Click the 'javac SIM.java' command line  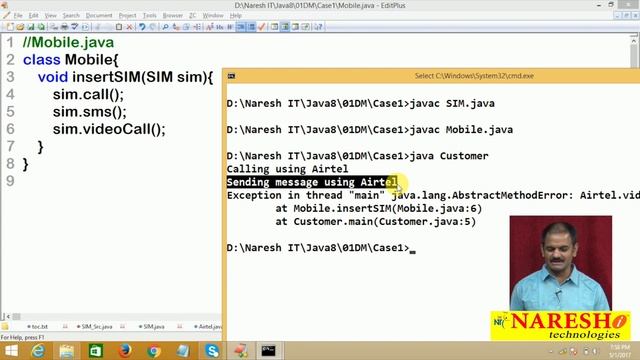click(x=360, y=103)
